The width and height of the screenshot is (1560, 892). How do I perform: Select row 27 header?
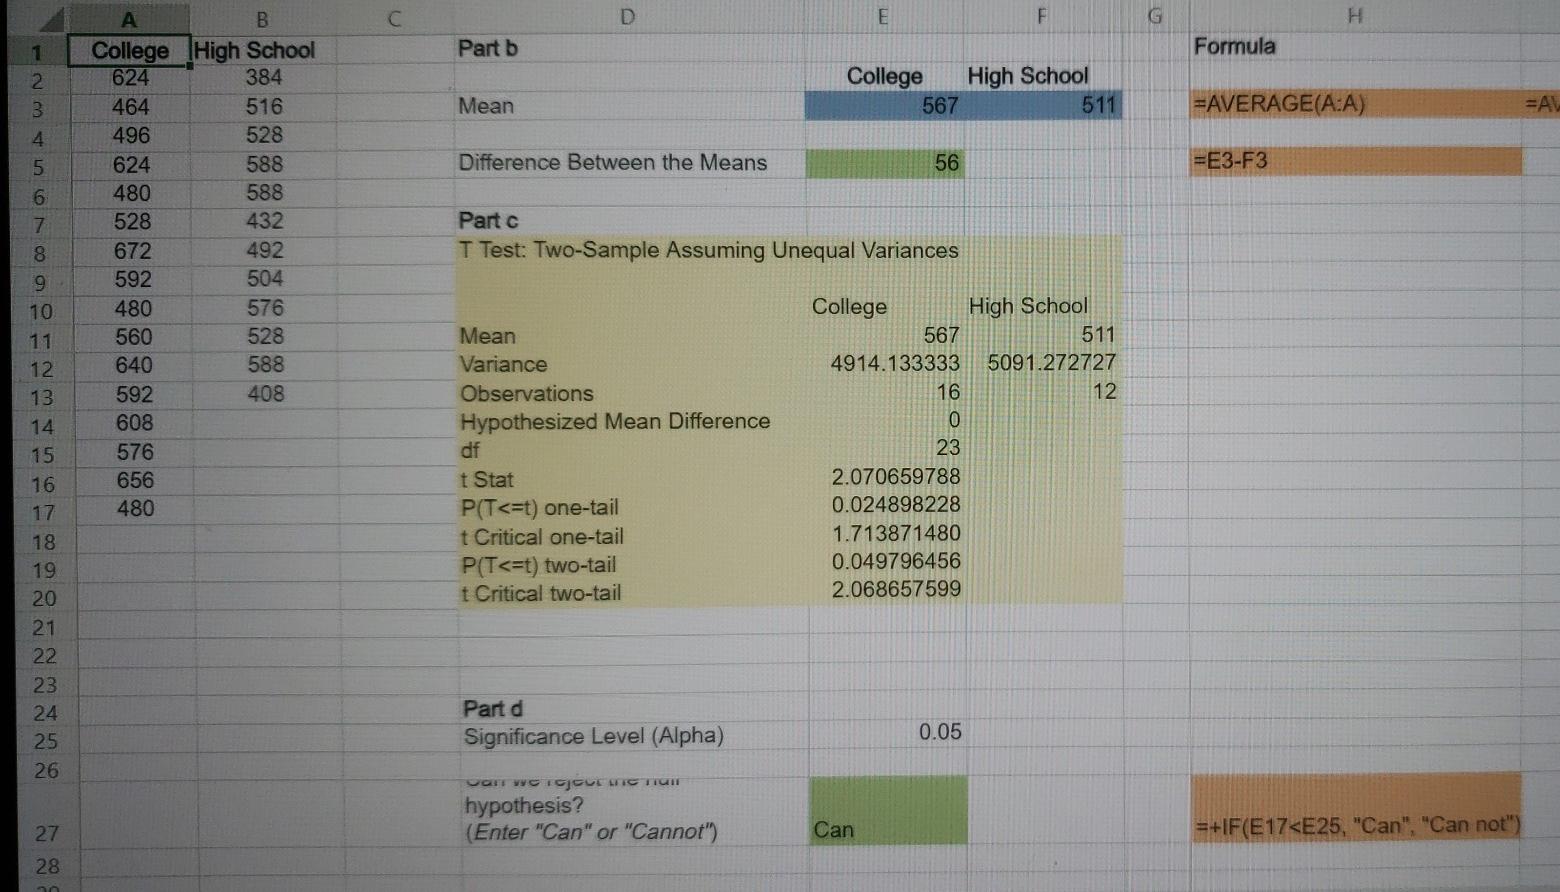pos(45,832)
